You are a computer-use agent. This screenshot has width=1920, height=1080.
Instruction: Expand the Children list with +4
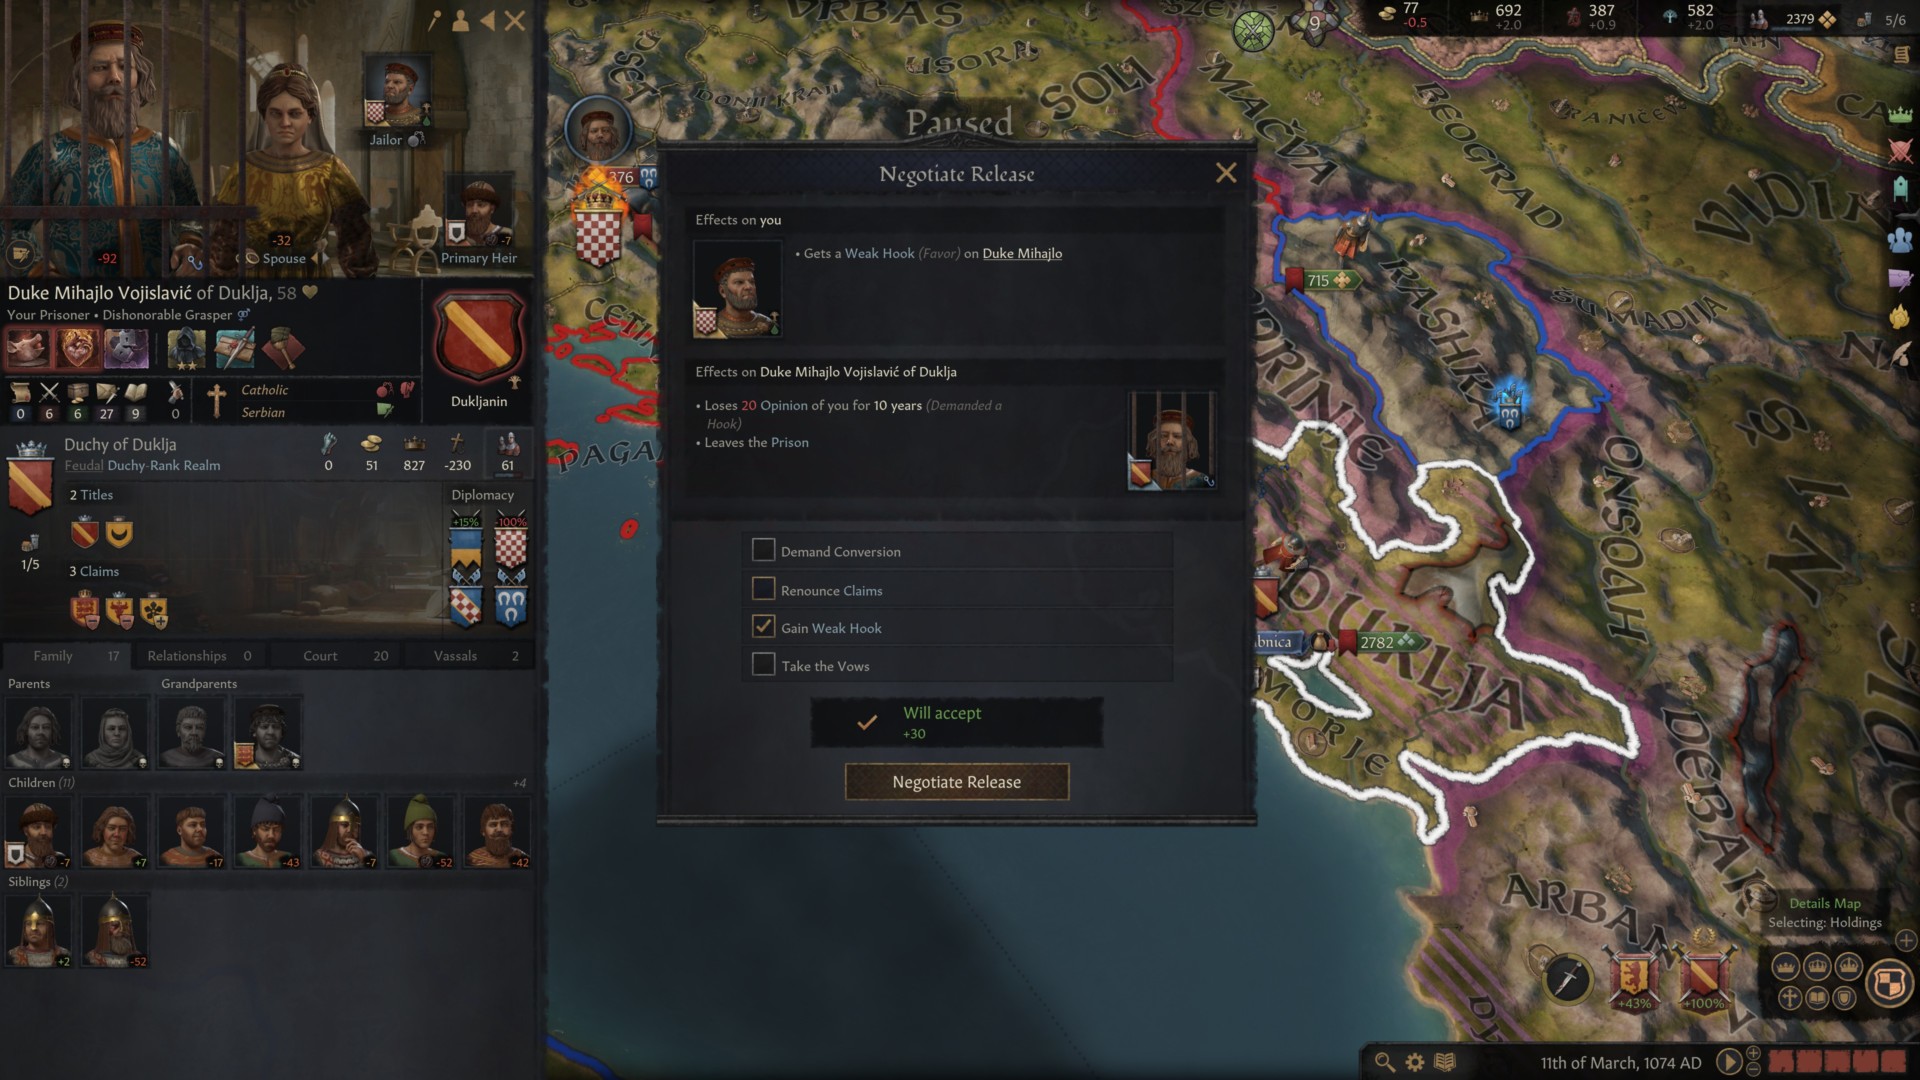(519, 783)
